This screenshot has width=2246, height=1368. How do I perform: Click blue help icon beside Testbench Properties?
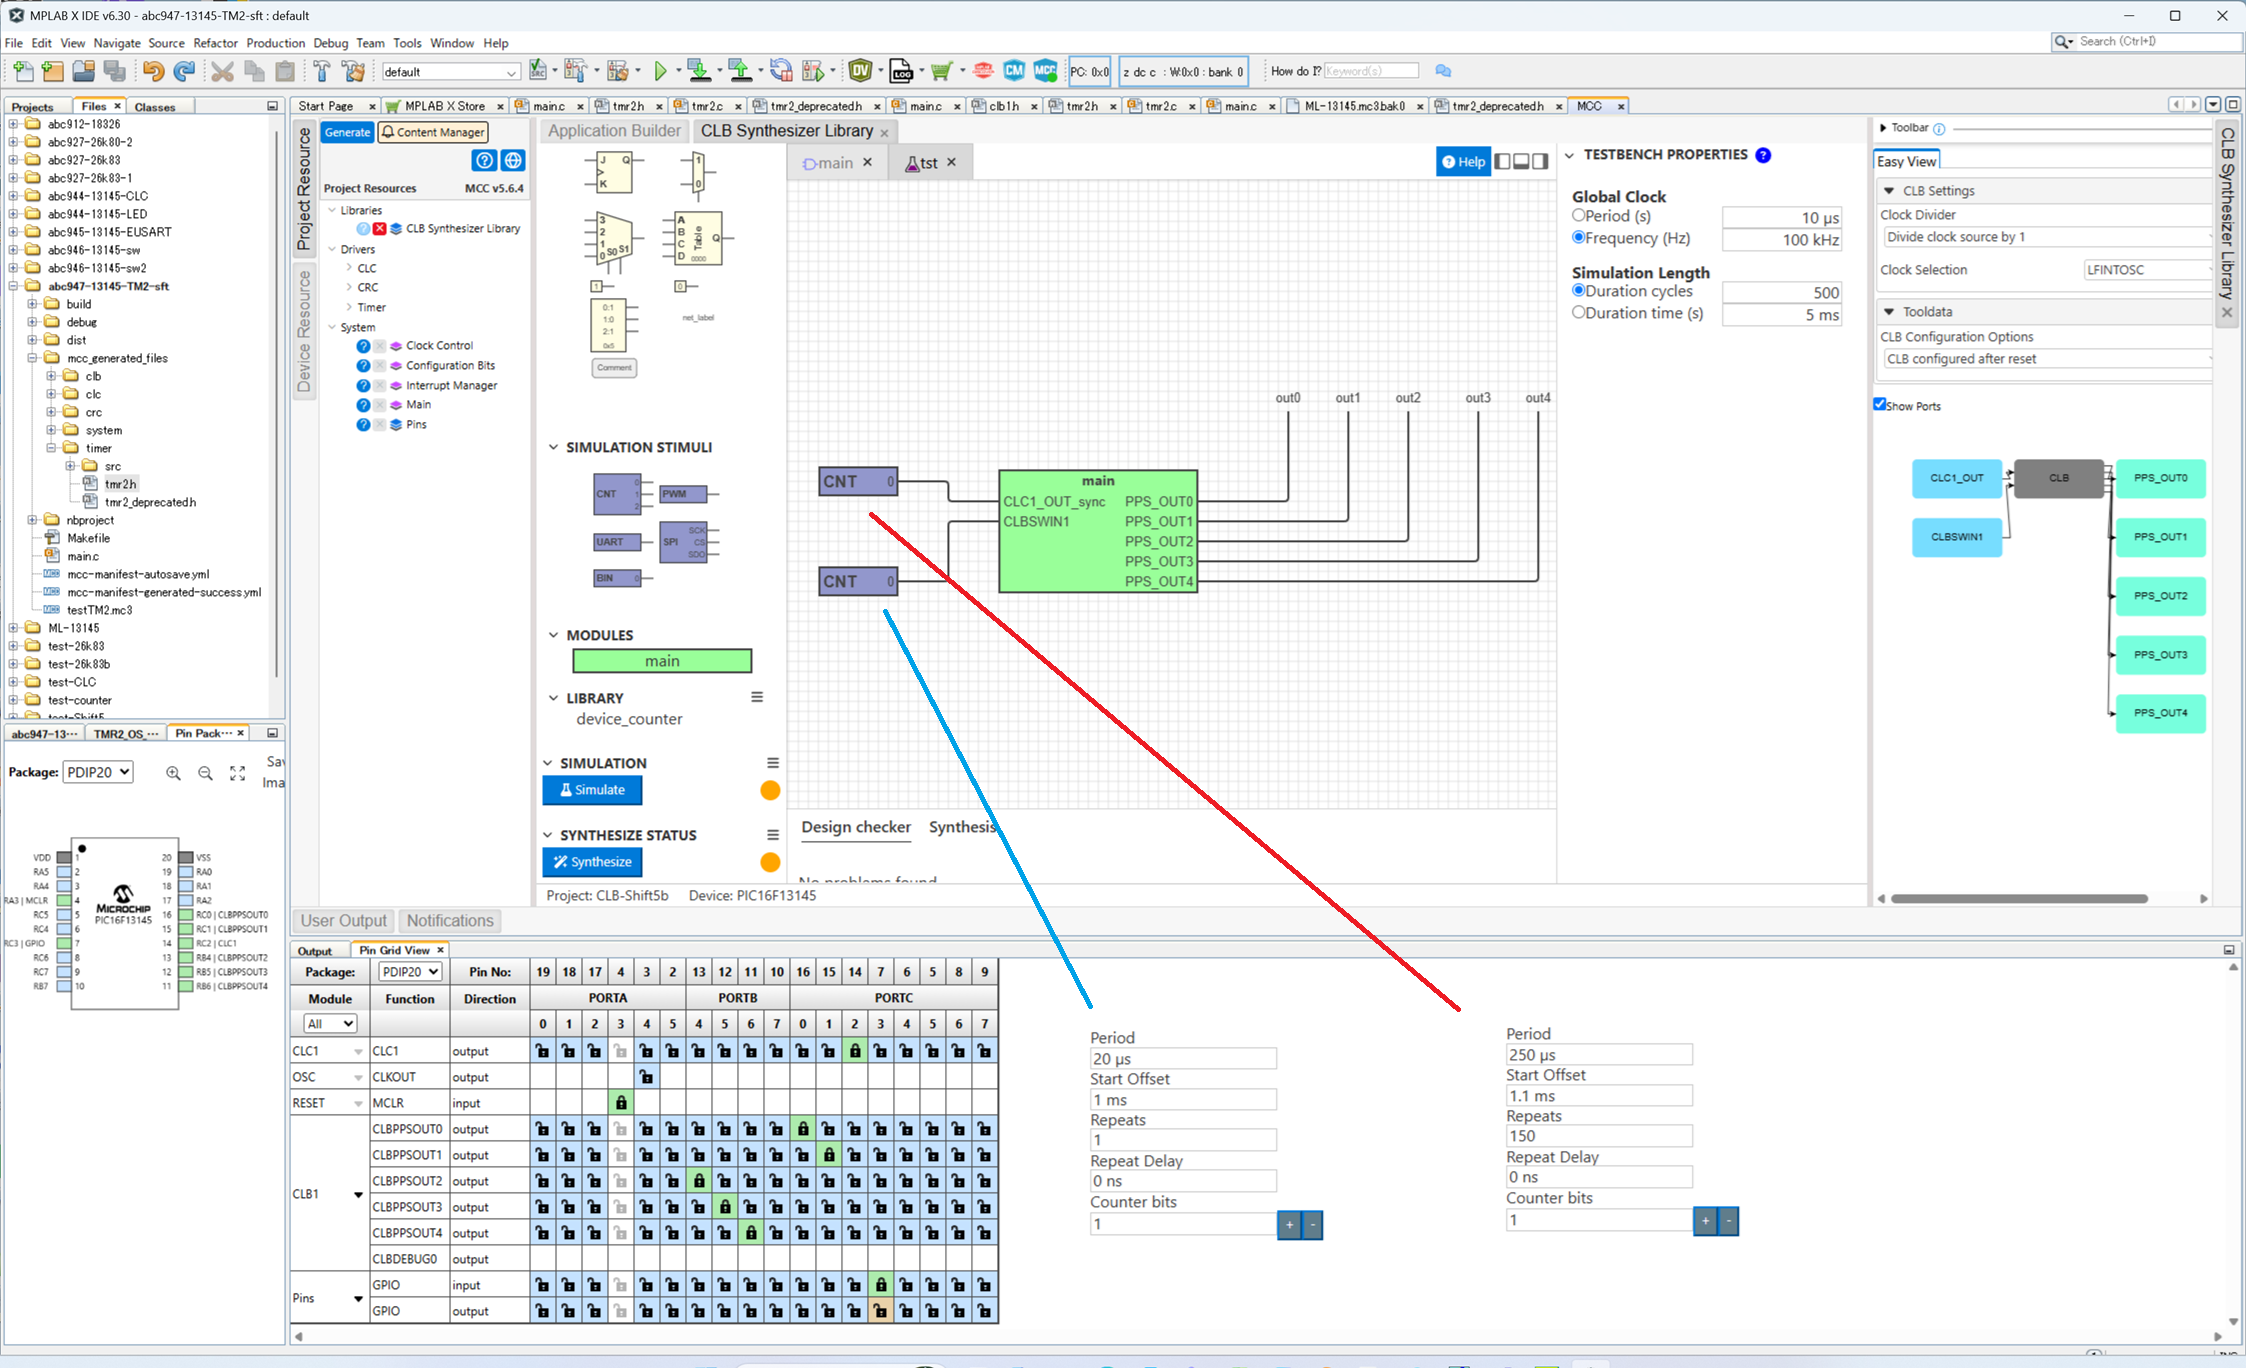(1763, 155)
